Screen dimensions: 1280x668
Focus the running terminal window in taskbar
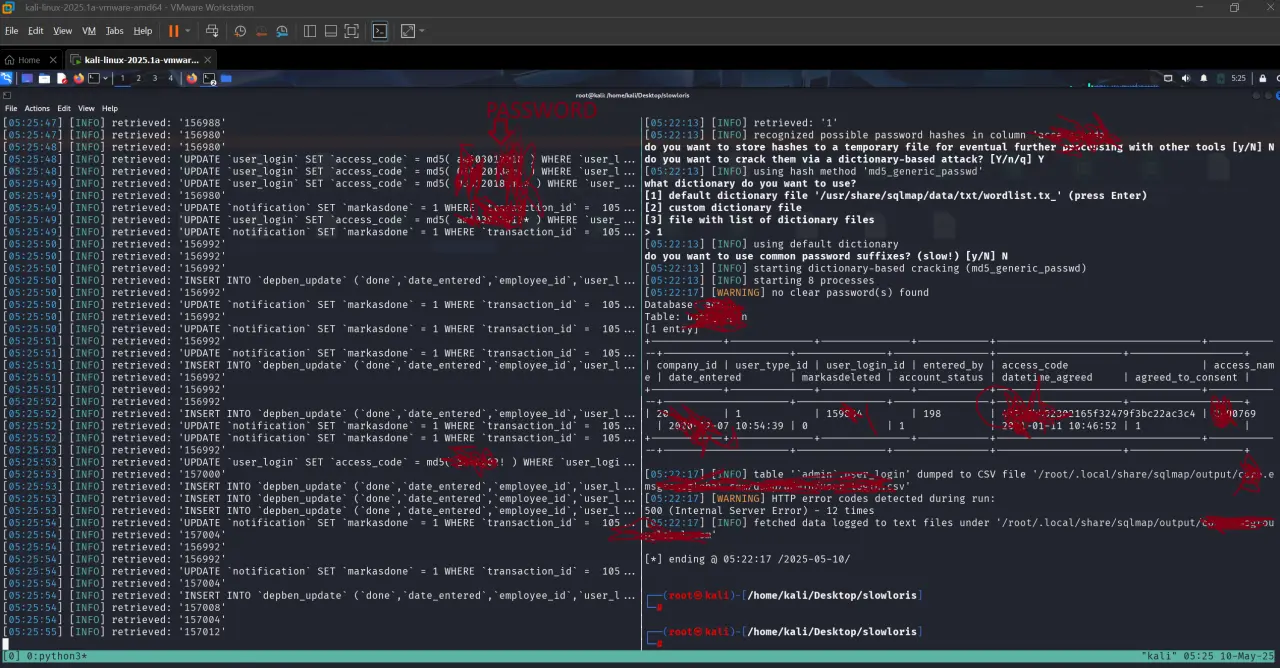coord(209,78)
